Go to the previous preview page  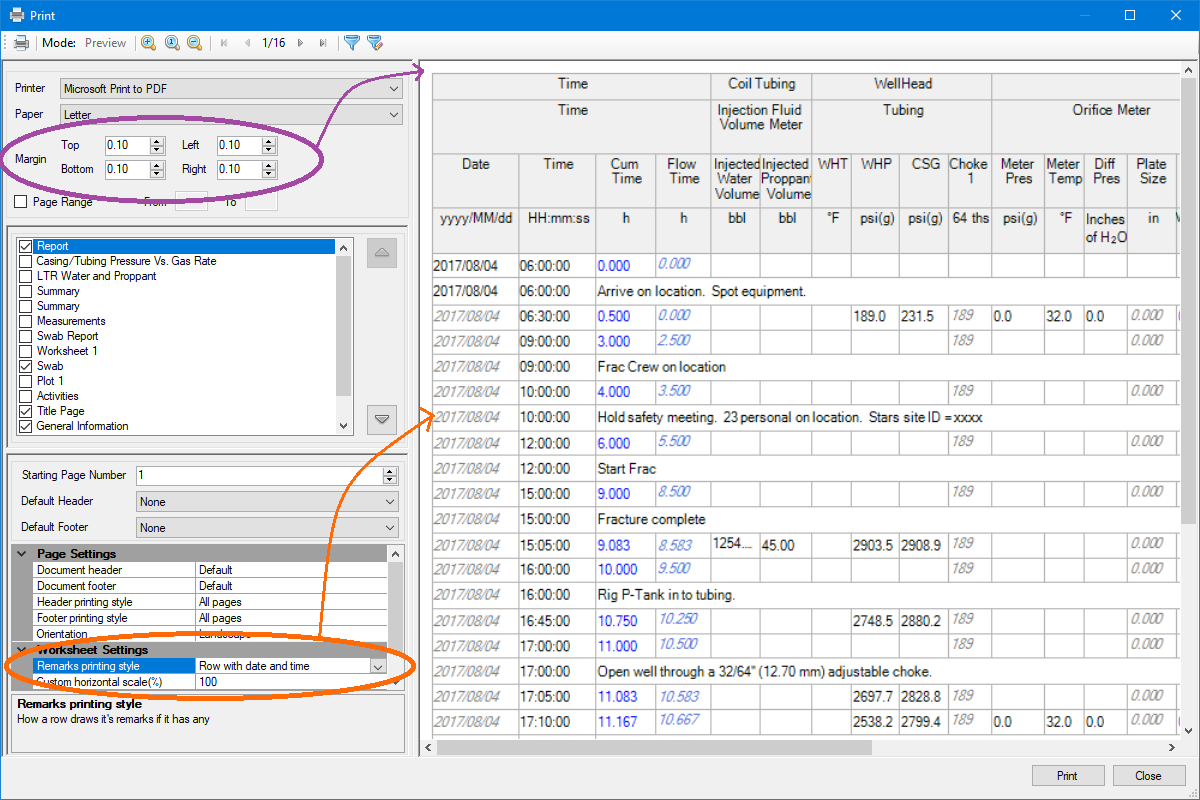point(247,43)
